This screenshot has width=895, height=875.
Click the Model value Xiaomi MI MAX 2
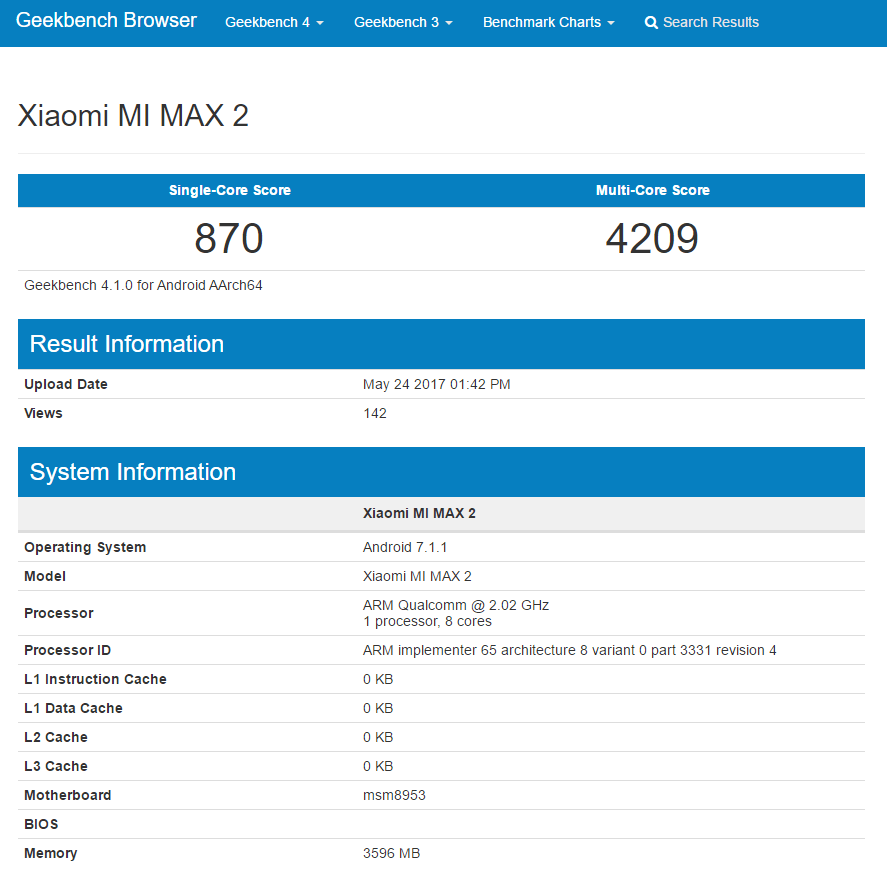click(x=417, y=576)
